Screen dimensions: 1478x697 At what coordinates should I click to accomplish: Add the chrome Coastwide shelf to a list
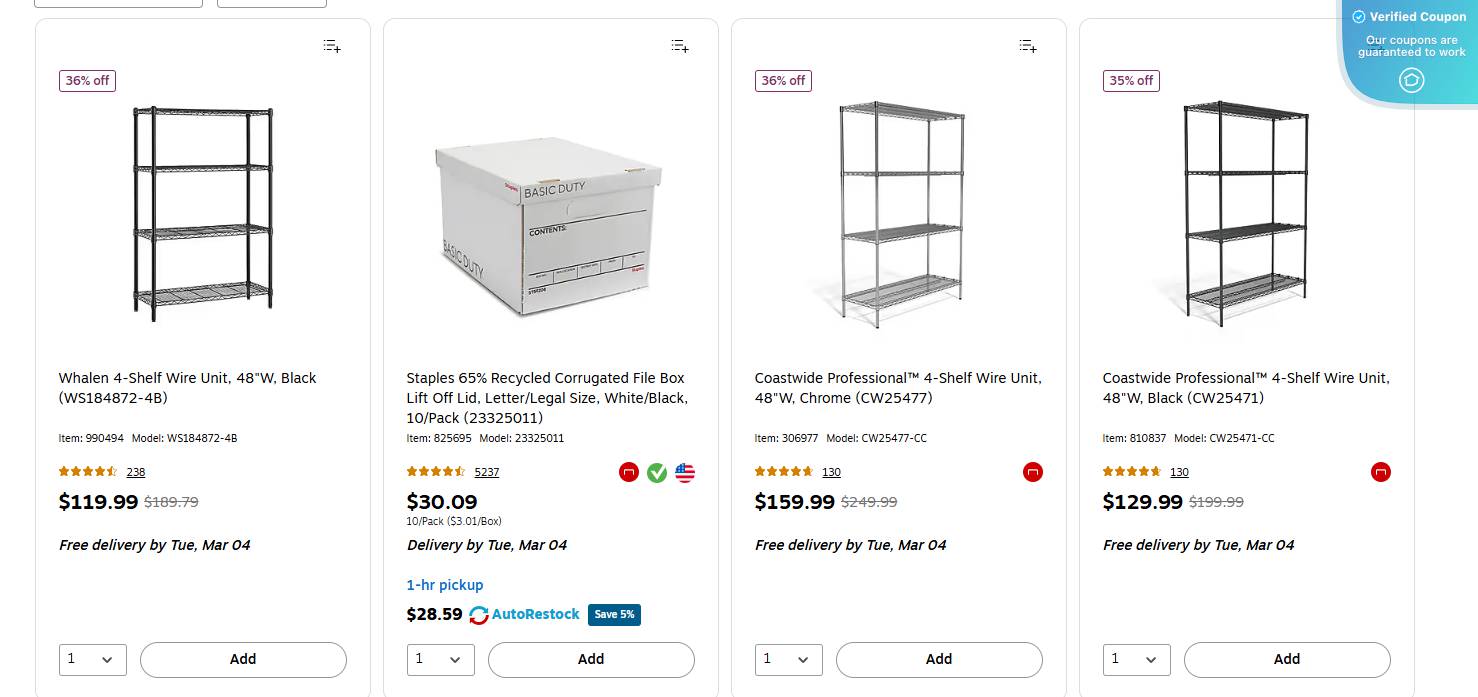[1027, 45]
